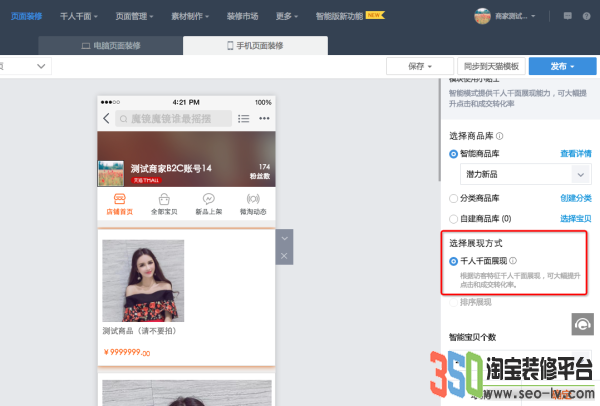Expand the 素材制作 menu

(190, 16)
